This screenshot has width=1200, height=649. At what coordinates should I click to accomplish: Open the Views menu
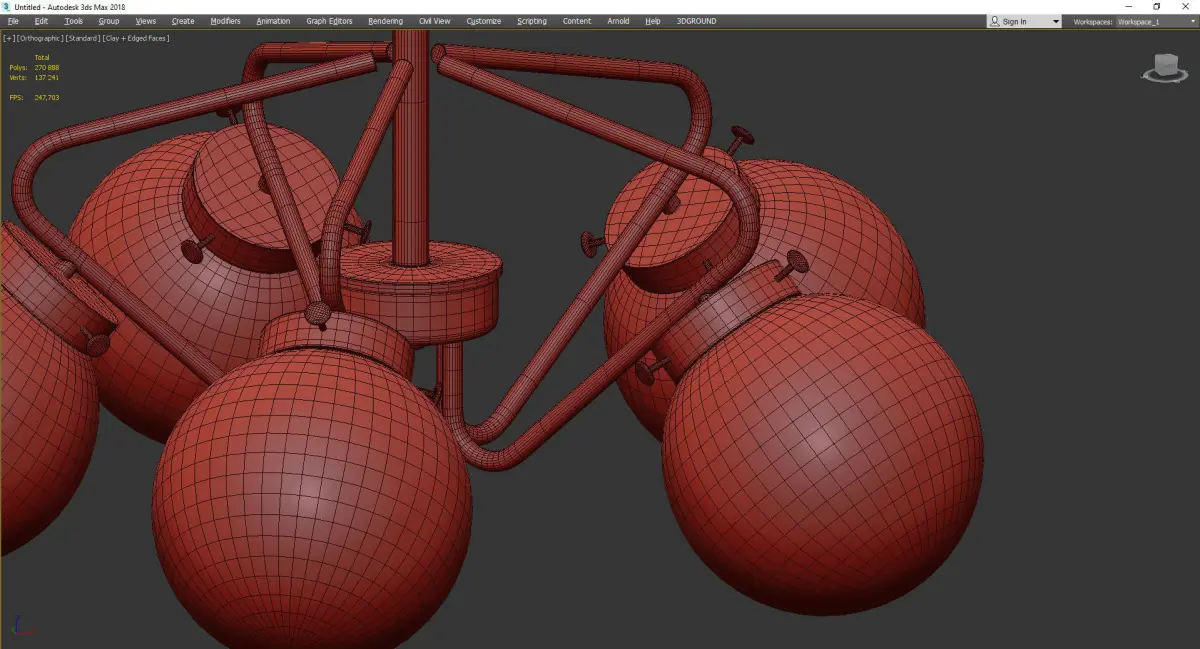pos(146,21)
